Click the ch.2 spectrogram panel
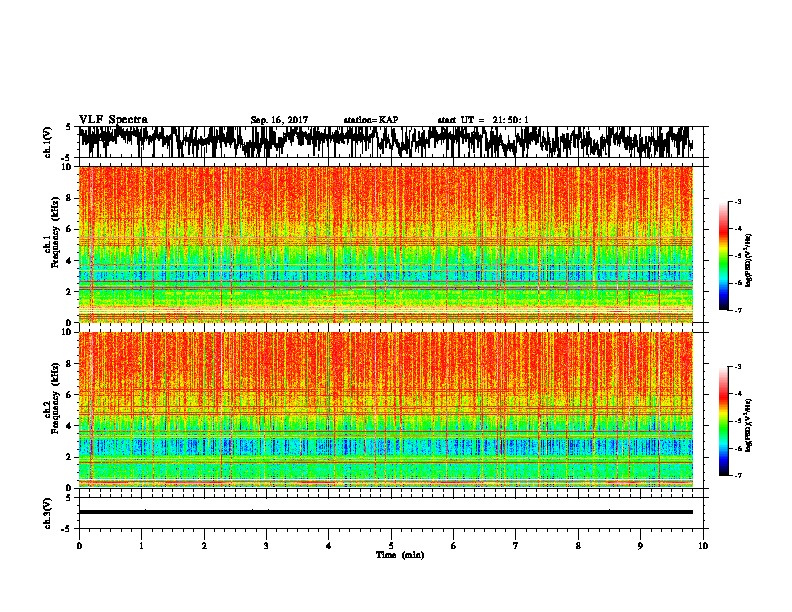Image resolution: width=792 pixels, height=612 pixels. tap(385, 410)
